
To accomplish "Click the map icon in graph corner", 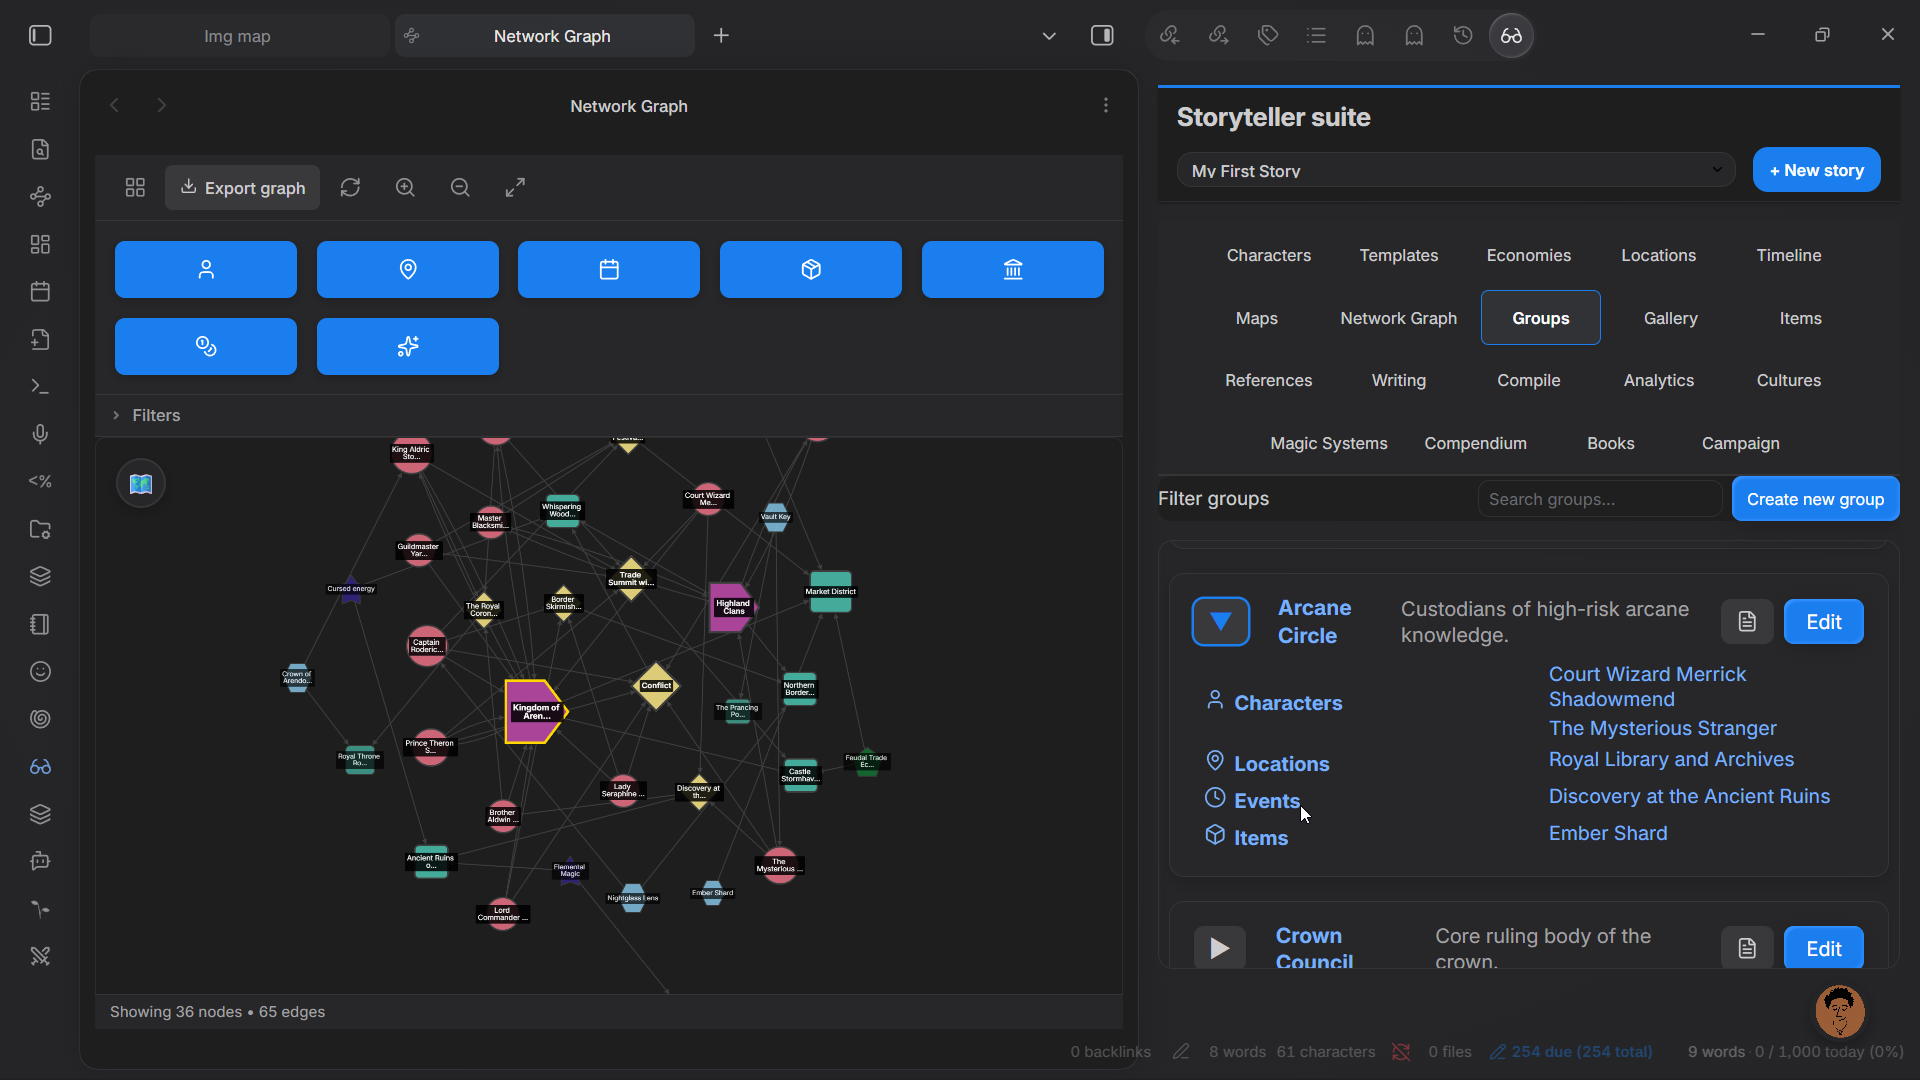I will tap(141, 484).
